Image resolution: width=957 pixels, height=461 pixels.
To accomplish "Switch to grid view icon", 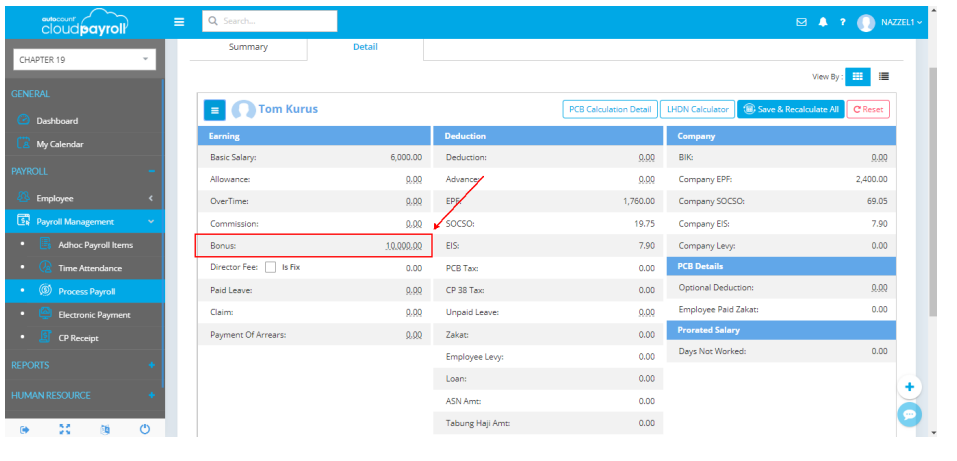I will (x=858, y=76).
